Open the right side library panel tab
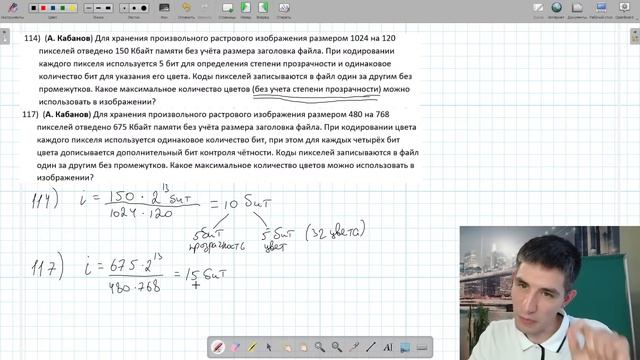Viewport: 640px width, 360px height. [635, 36]
